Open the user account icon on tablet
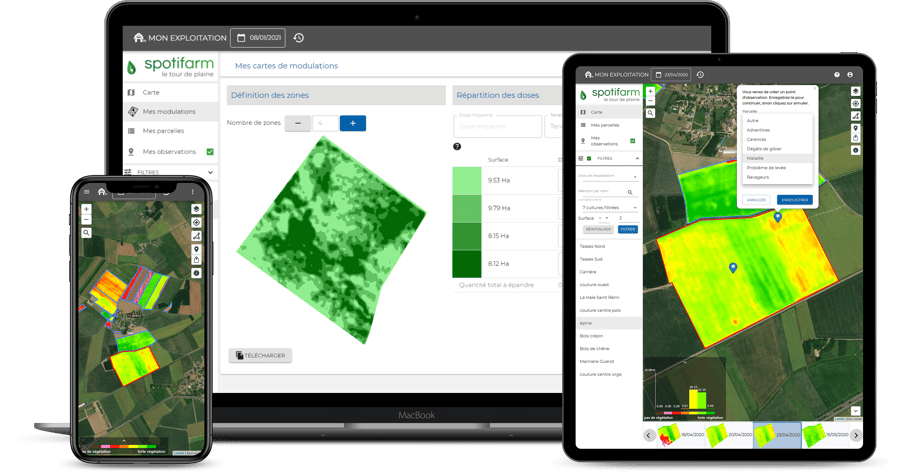 [850, 75]
